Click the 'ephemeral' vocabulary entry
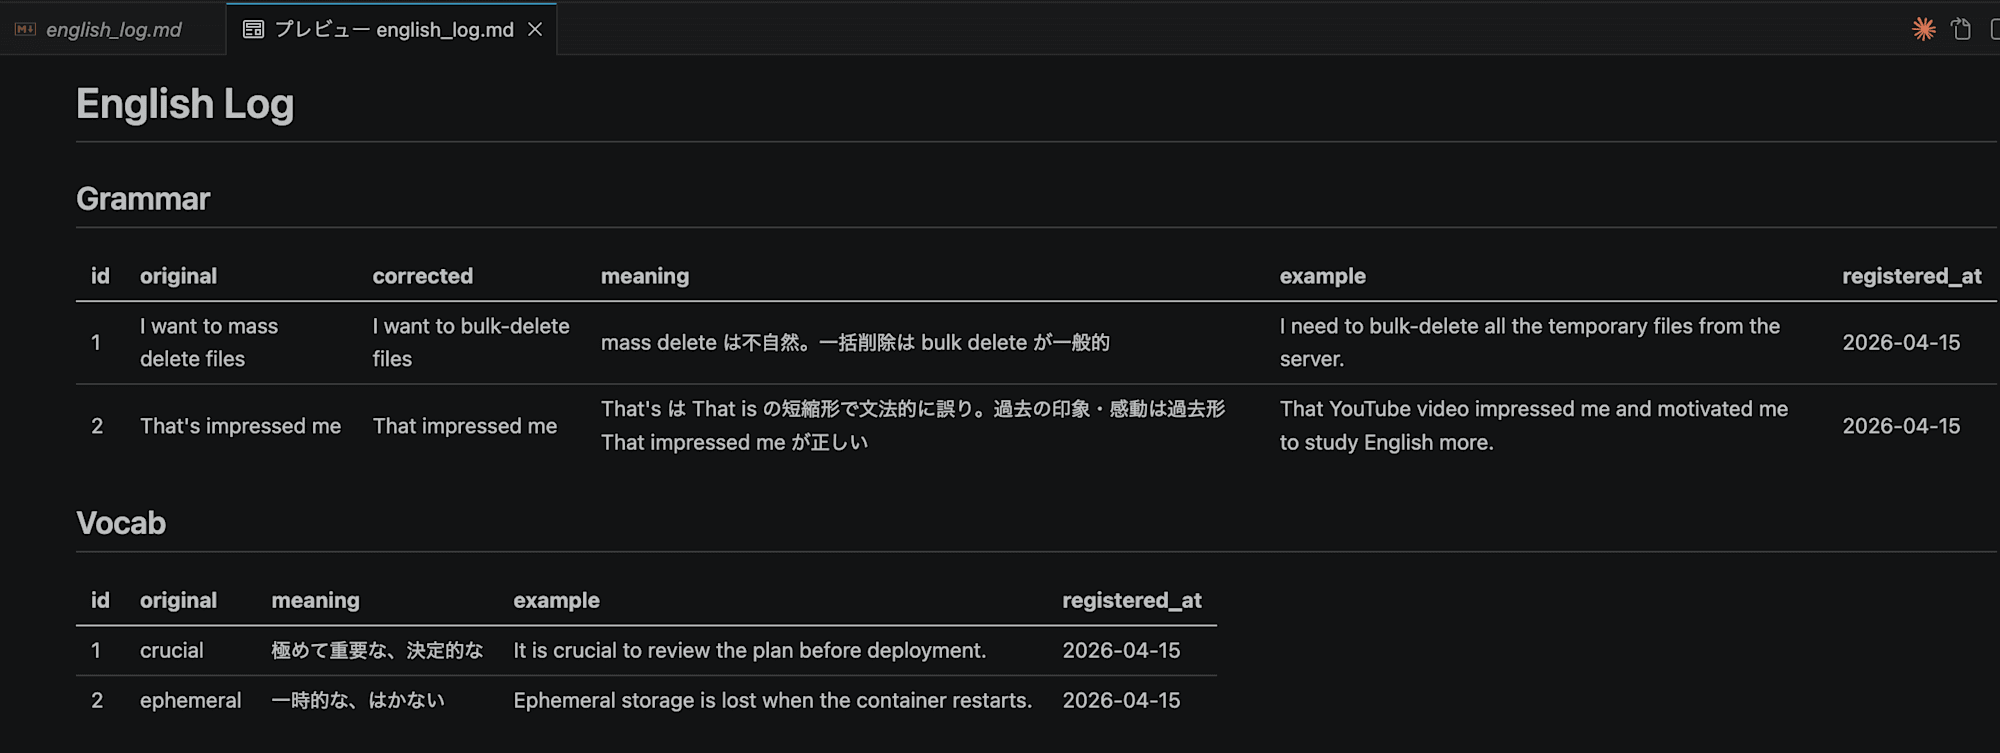Viewport: 2000px width, 753px height. (190, 700)
